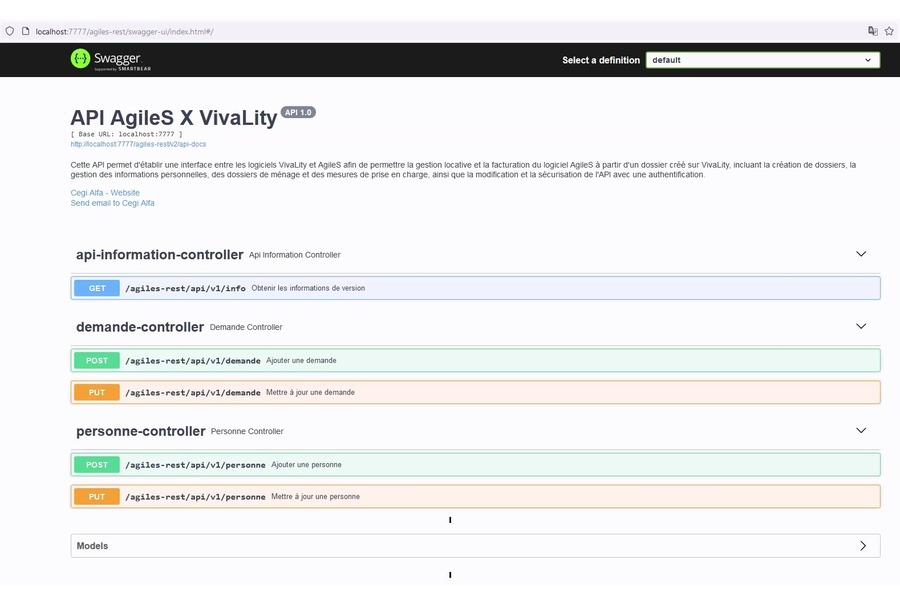The image size is (900, 604).
Task: Click the POST badge for personne
Action: click(97, 465)
